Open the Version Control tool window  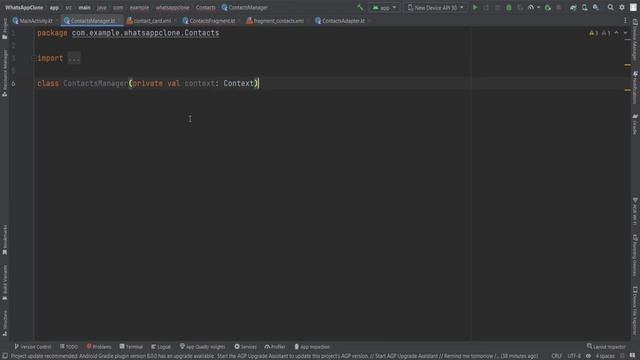[x=33, y=347]
